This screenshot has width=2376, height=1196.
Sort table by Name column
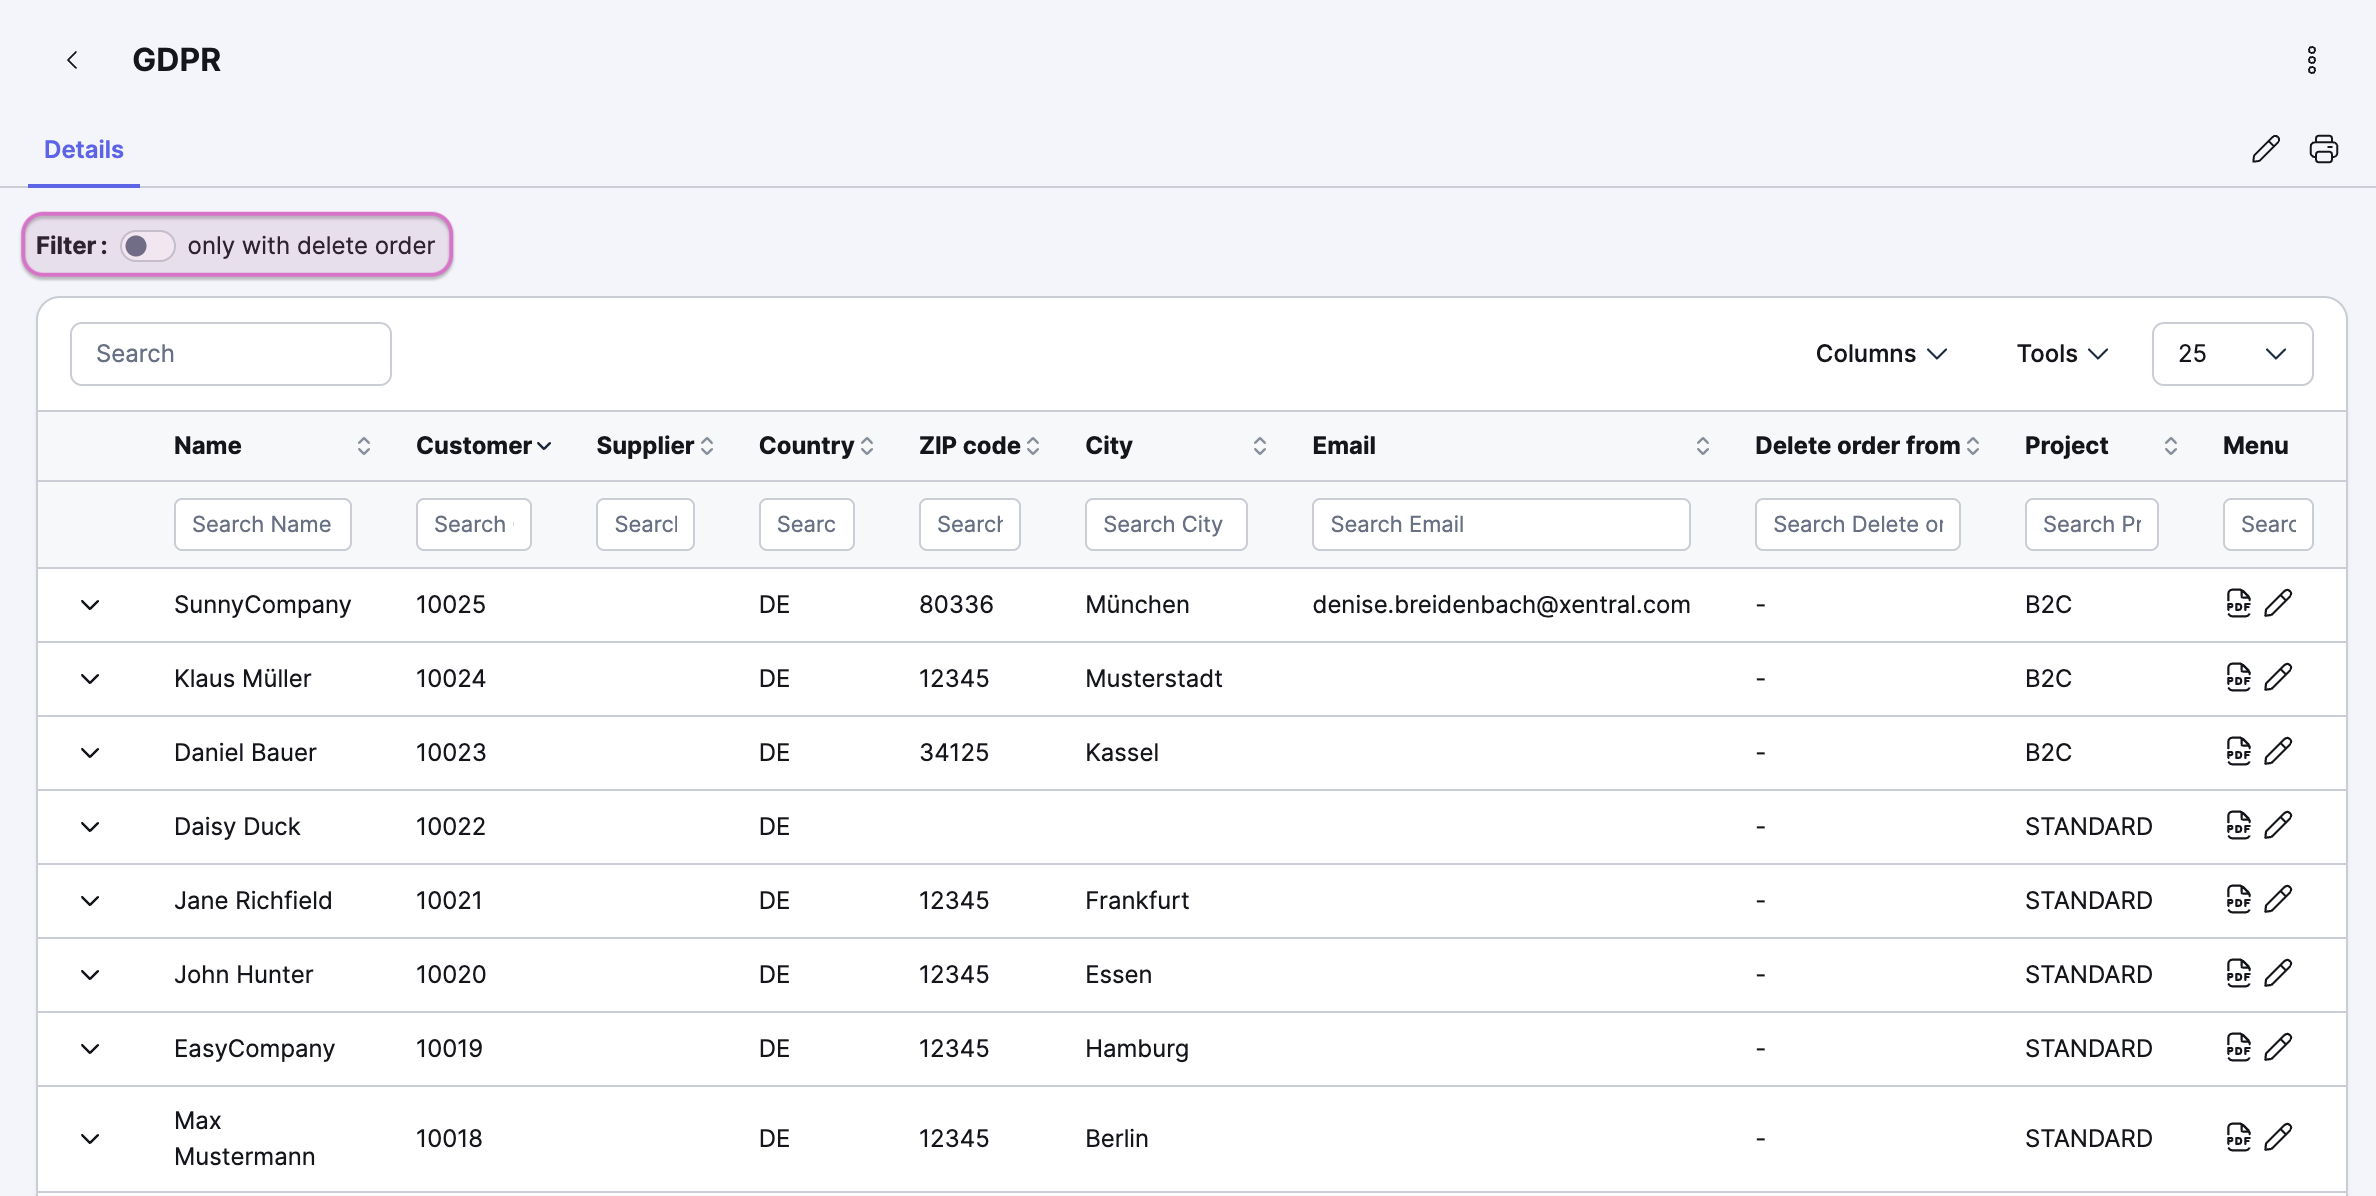(x=363, y=446)
